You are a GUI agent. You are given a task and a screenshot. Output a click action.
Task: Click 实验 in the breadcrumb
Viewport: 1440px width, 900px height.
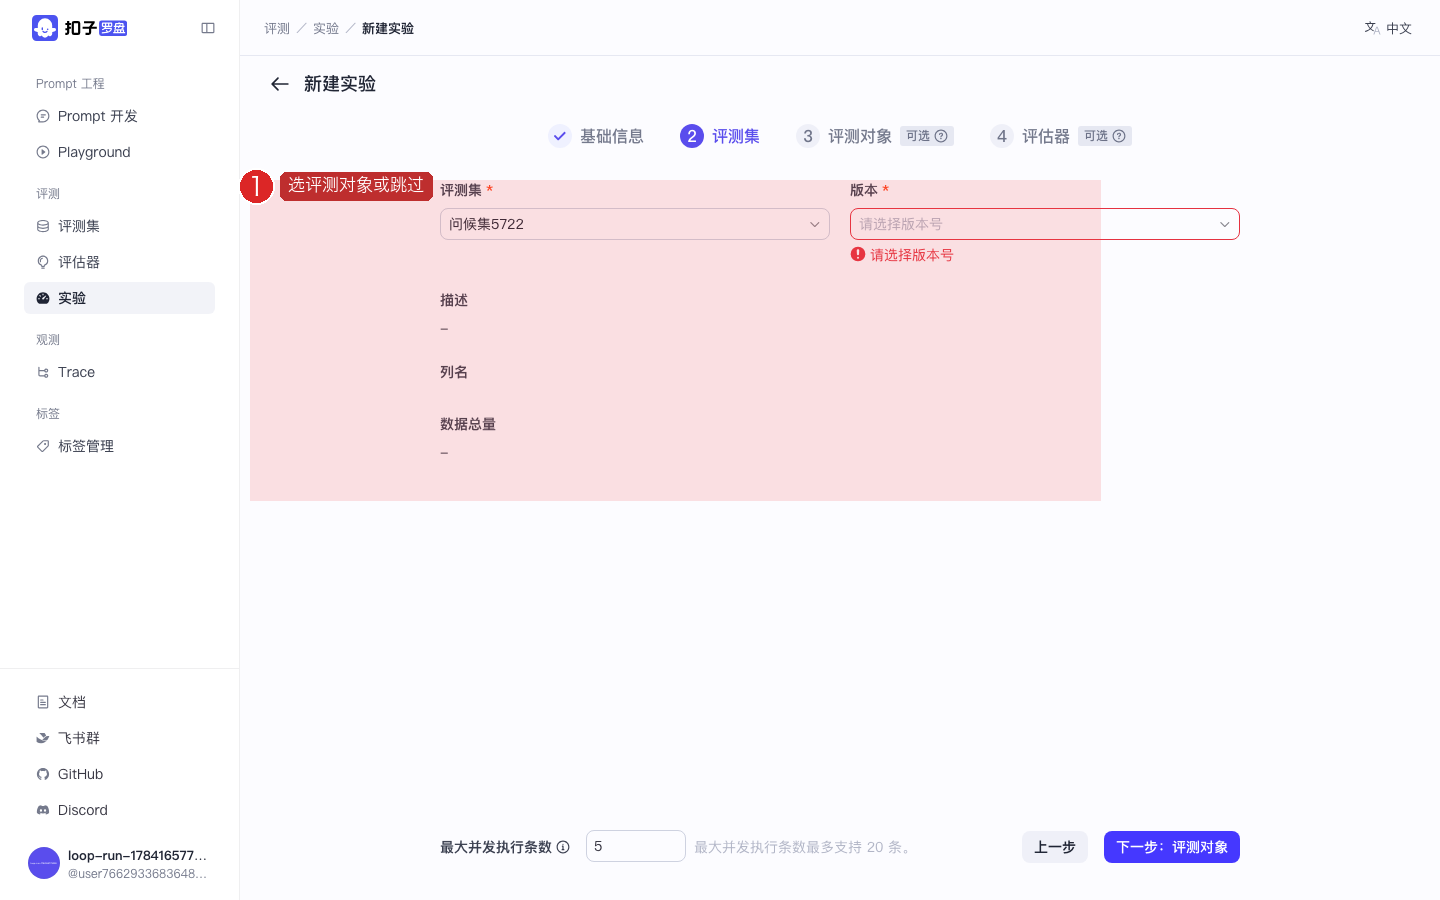click(x=326, y=28)
